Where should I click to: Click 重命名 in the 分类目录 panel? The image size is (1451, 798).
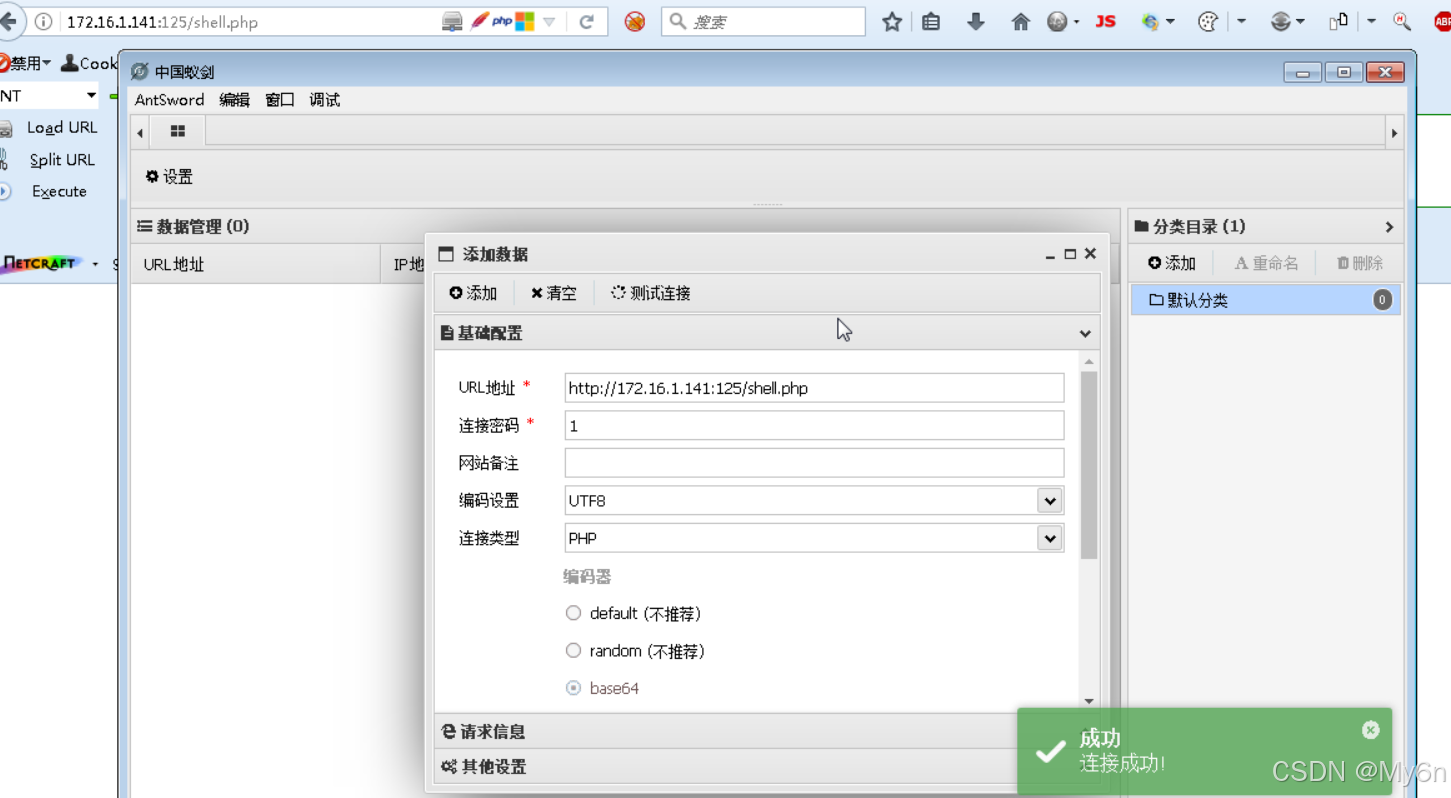[x=1266, y=263]
